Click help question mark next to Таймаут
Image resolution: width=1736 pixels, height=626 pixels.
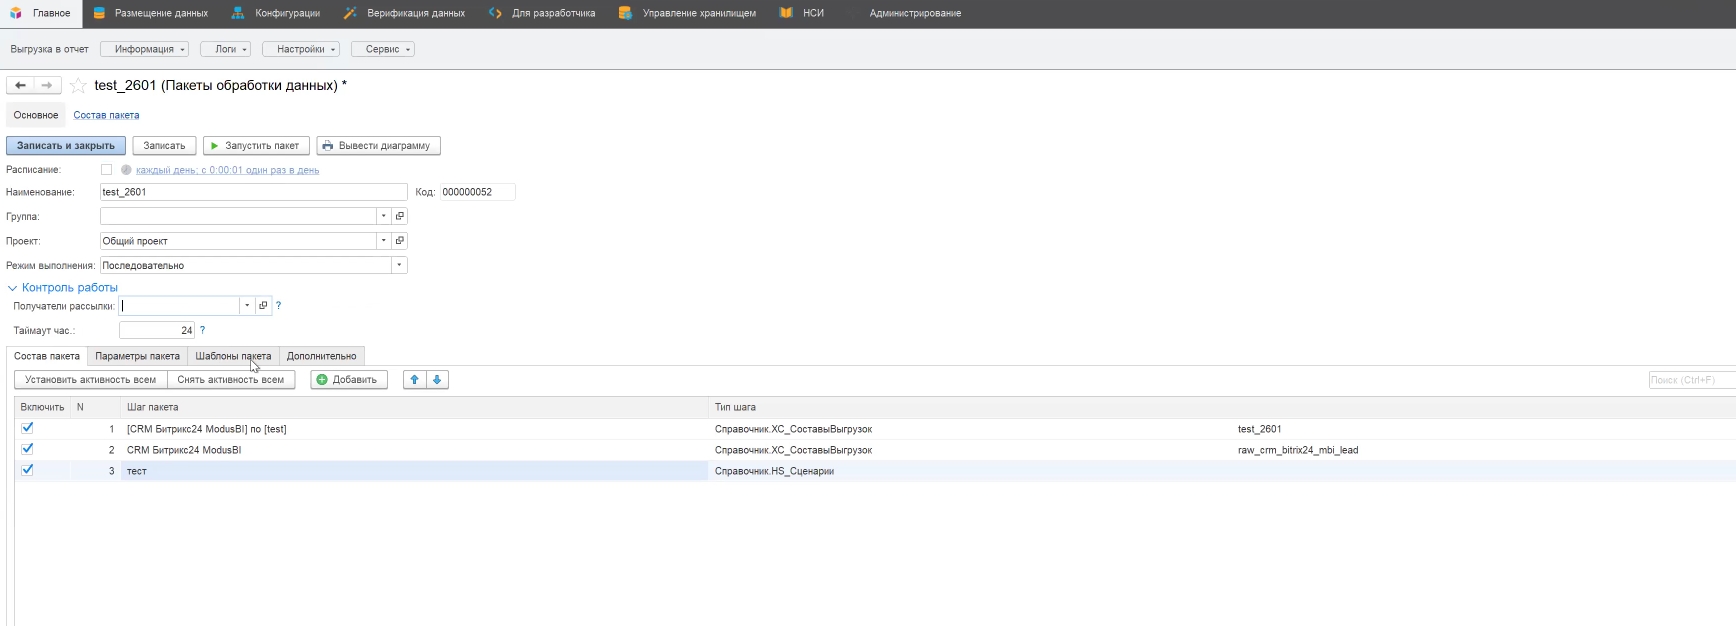(x=202, y=330)
